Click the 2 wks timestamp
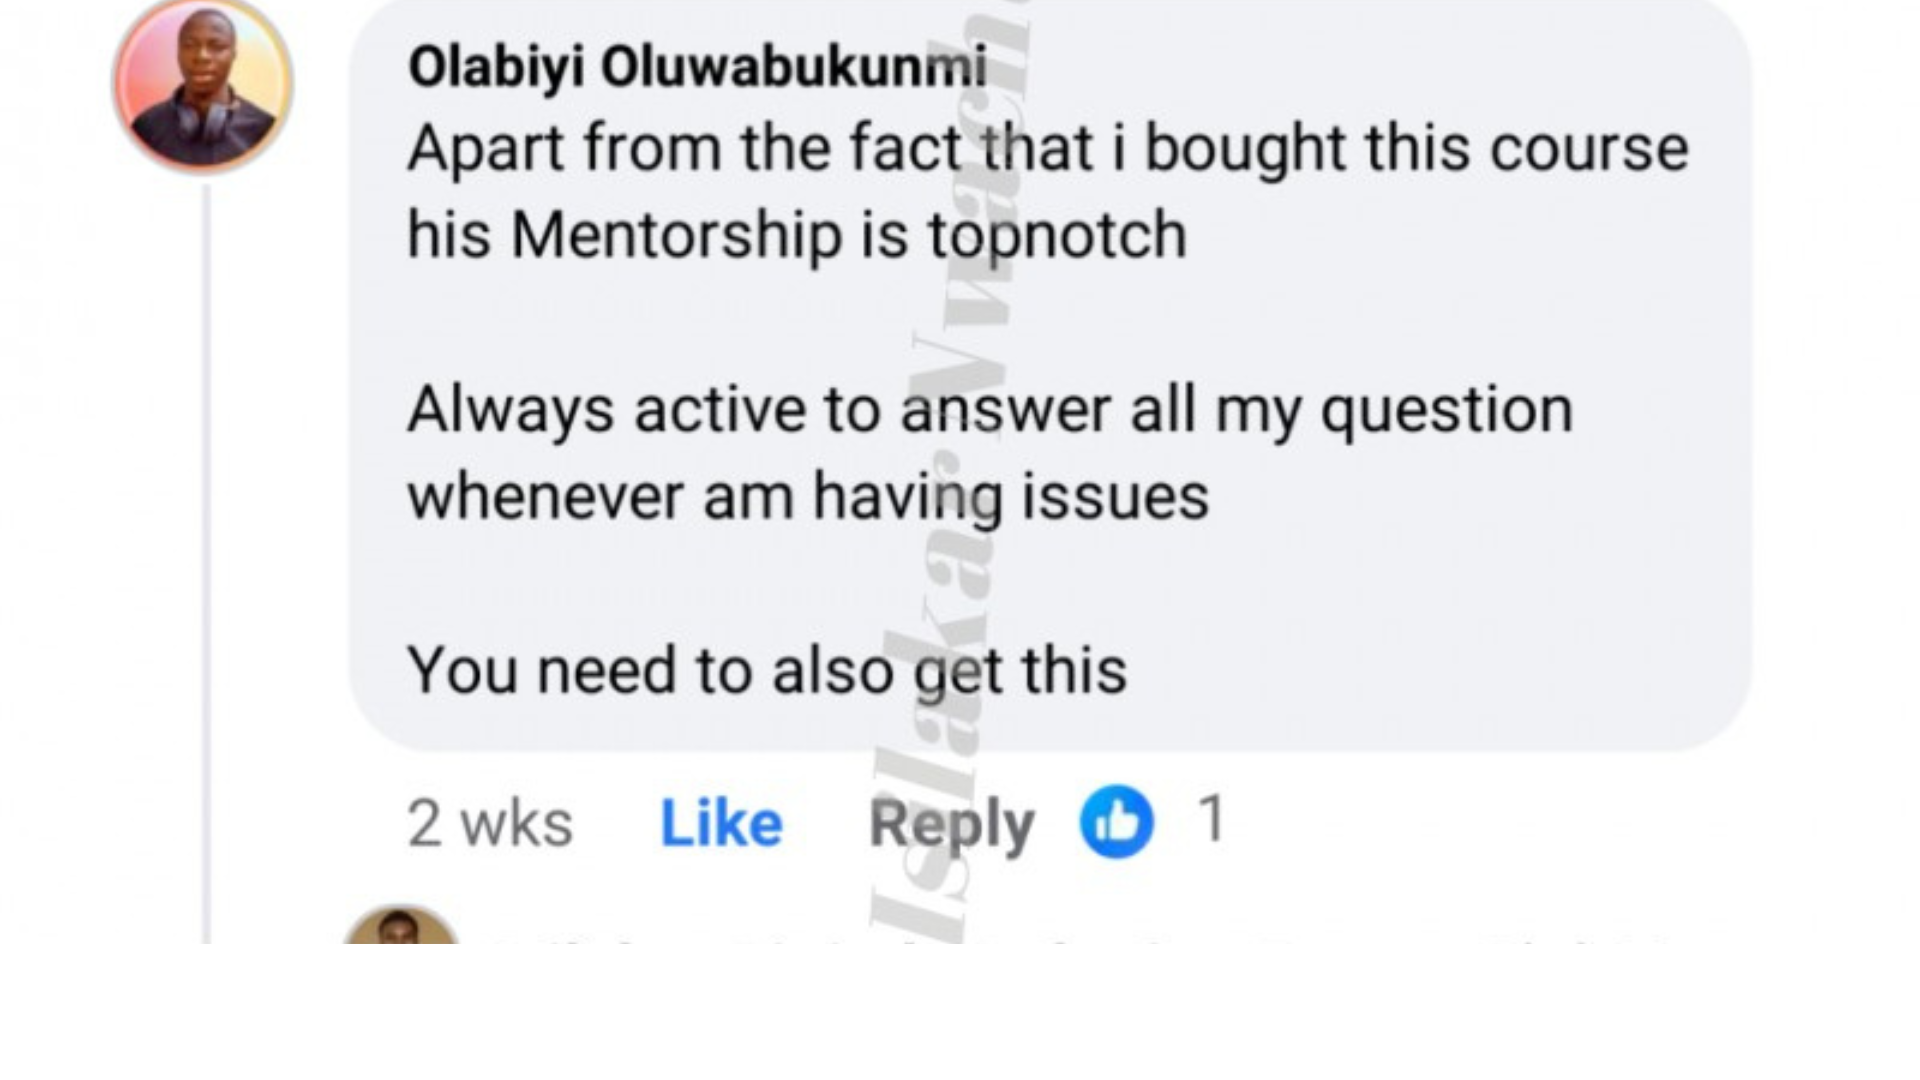The image size is (1920, 1080). [490, 824]
